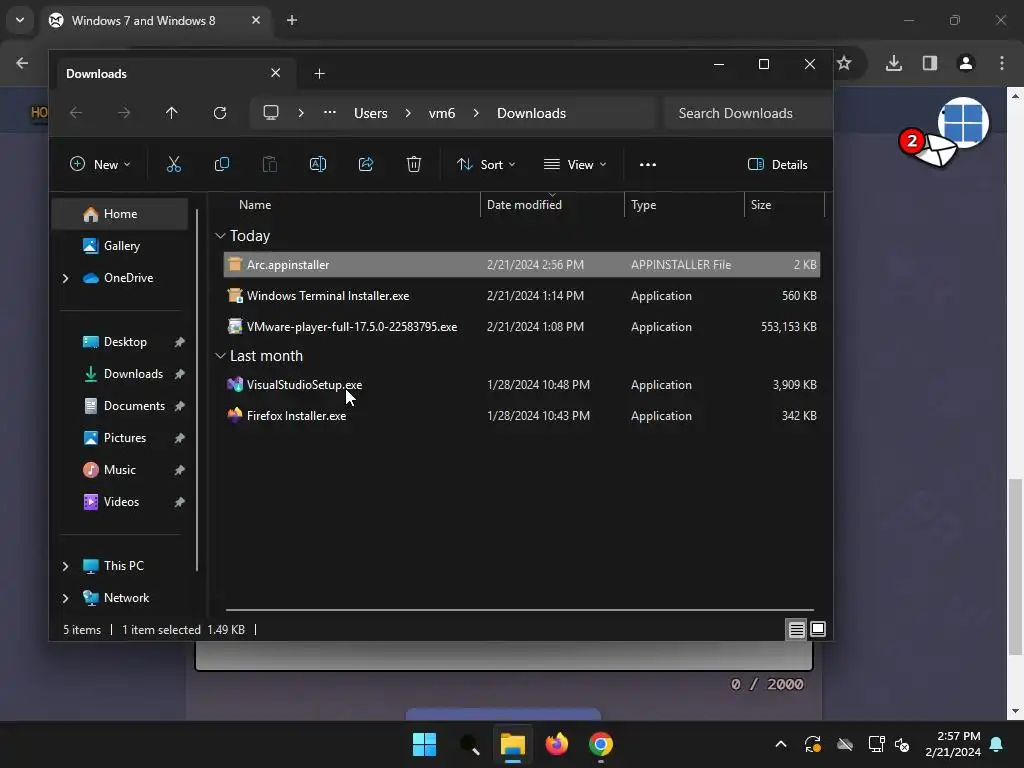Expand OneDrive in navigation pane

click(x=65, y=278)
